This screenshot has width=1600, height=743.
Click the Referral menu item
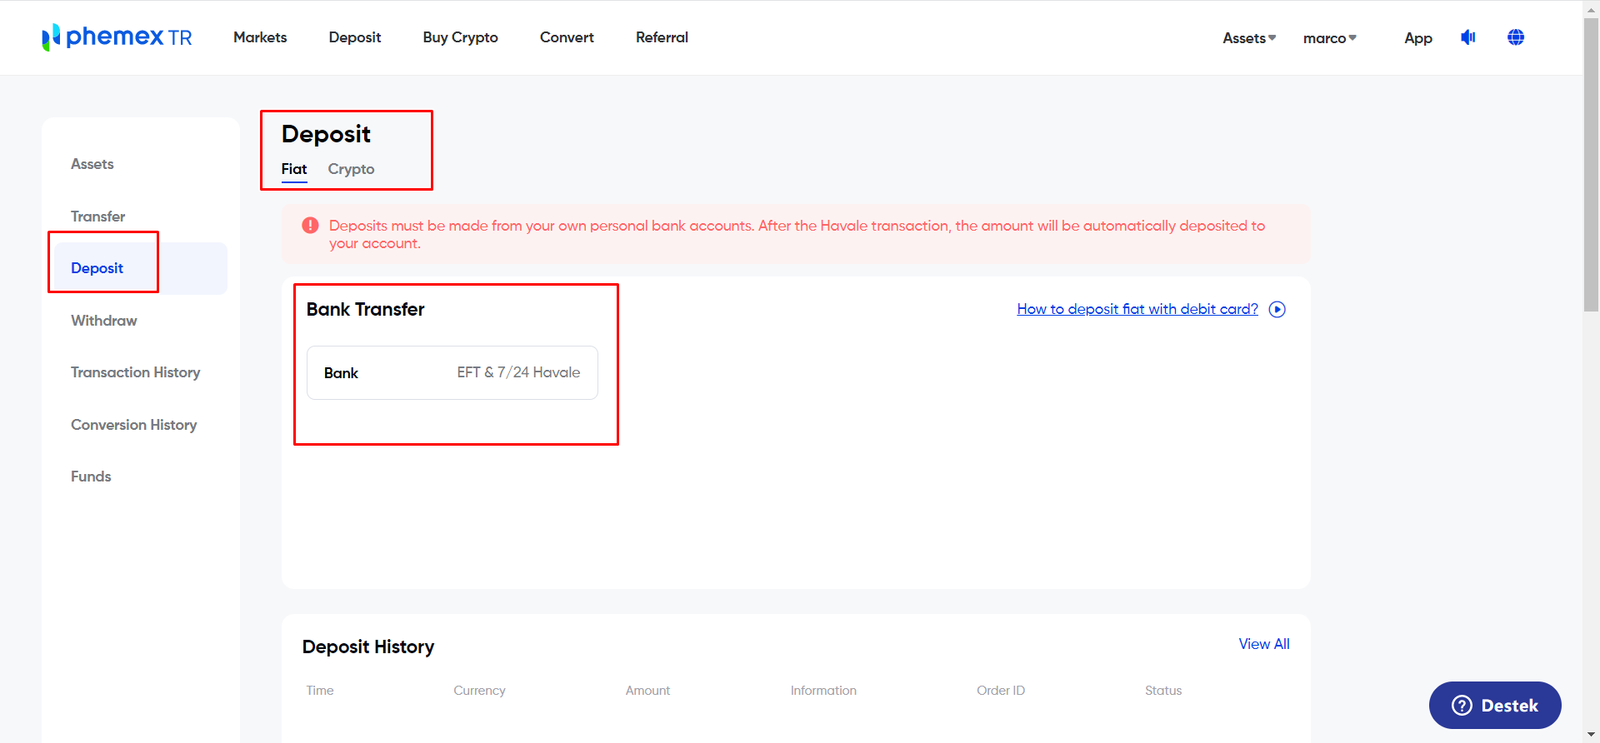click(x=662, y=37)
